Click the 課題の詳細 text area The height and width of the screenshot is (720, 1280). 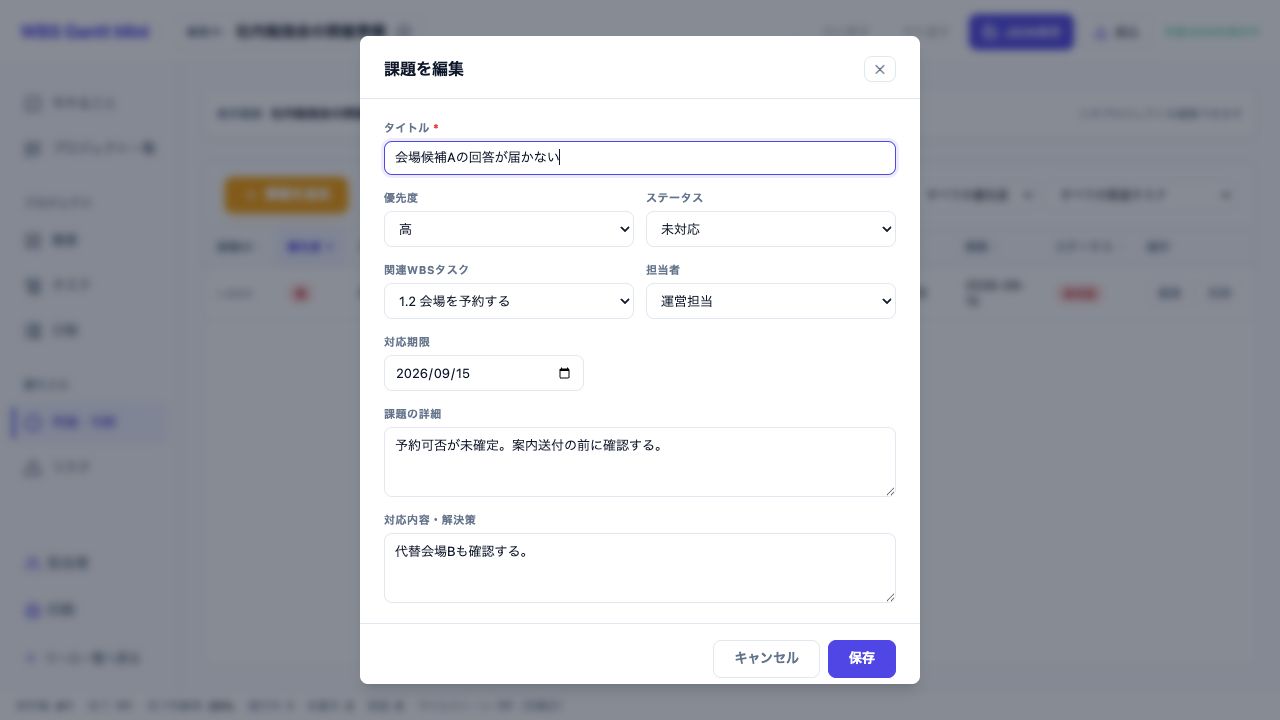point(640,462)
